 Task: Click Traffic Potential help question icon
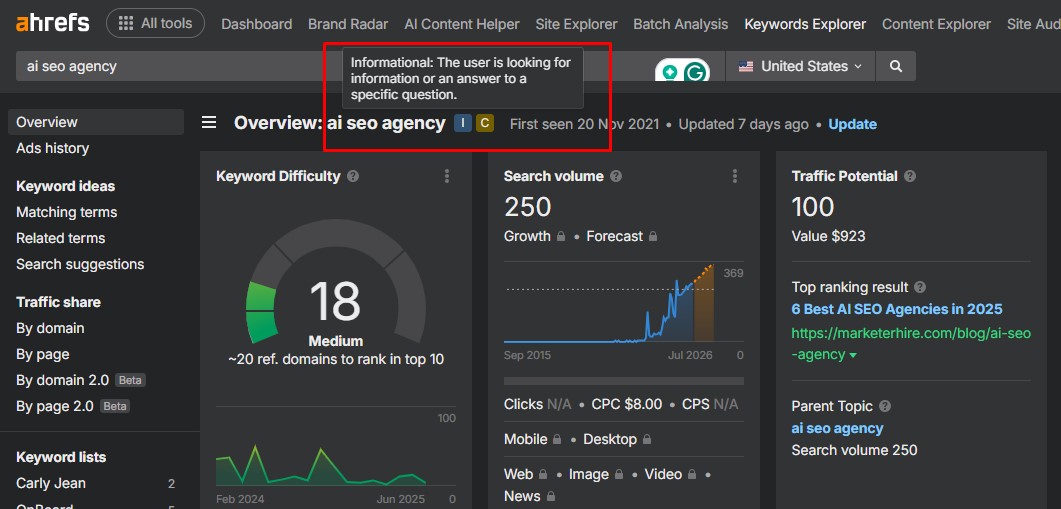pos(910,176)
